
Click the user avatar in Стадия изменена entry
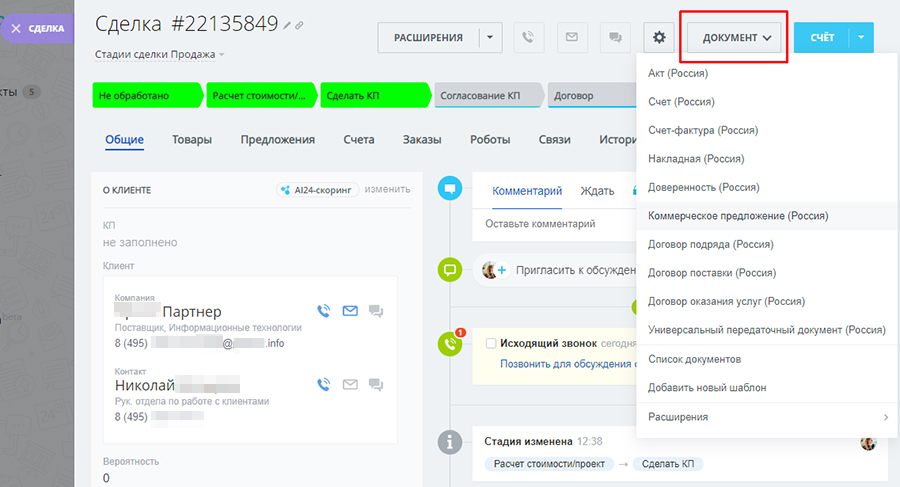coord(868,442)
